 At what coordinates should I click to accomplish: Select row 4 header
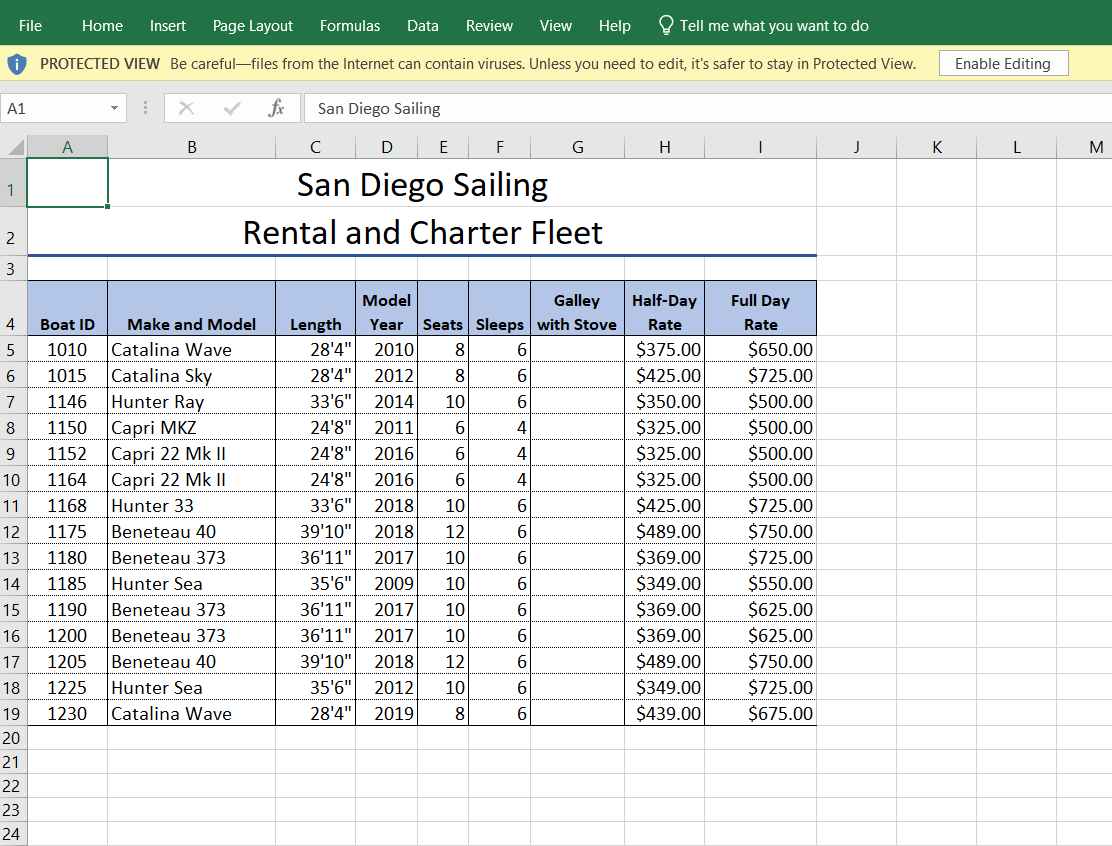click(x=13, y=308)
